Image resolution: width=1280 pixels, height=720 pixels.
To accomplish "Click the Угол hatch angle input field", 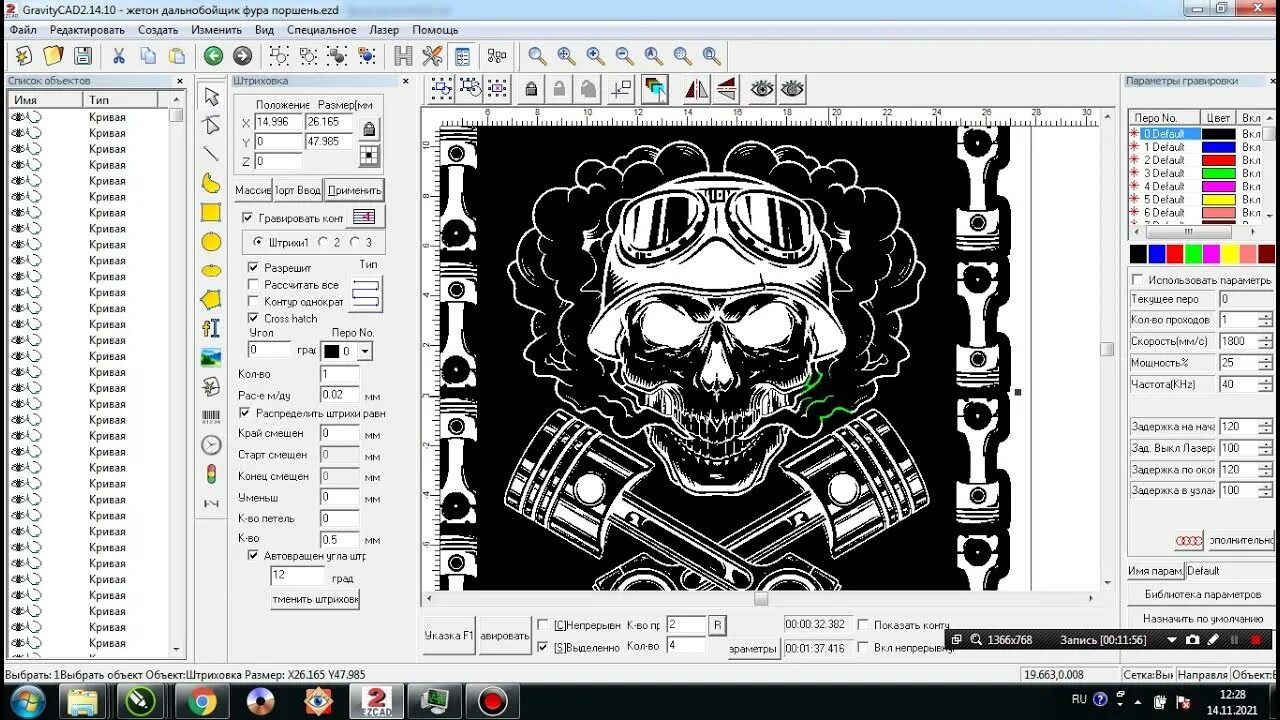I will [x=270, y=350].
